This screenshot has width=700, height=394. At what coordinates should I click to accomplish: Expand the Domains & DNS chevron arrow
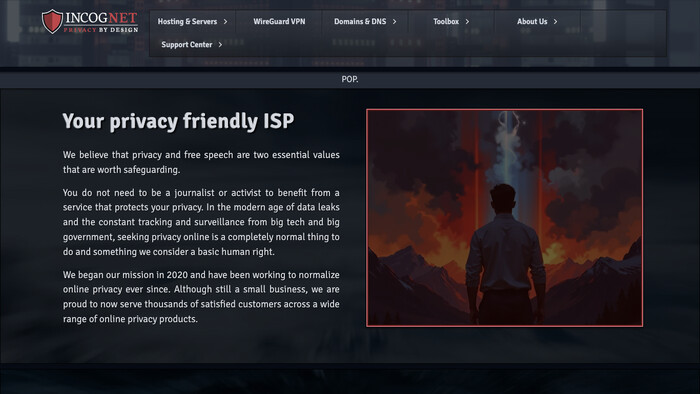click(x=394, y=21)
